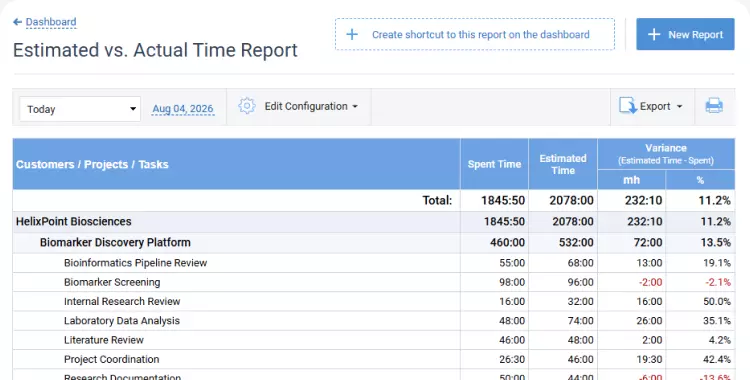Click 460:00 spent for Biomarker Discovery Platform

coord(507,243)
